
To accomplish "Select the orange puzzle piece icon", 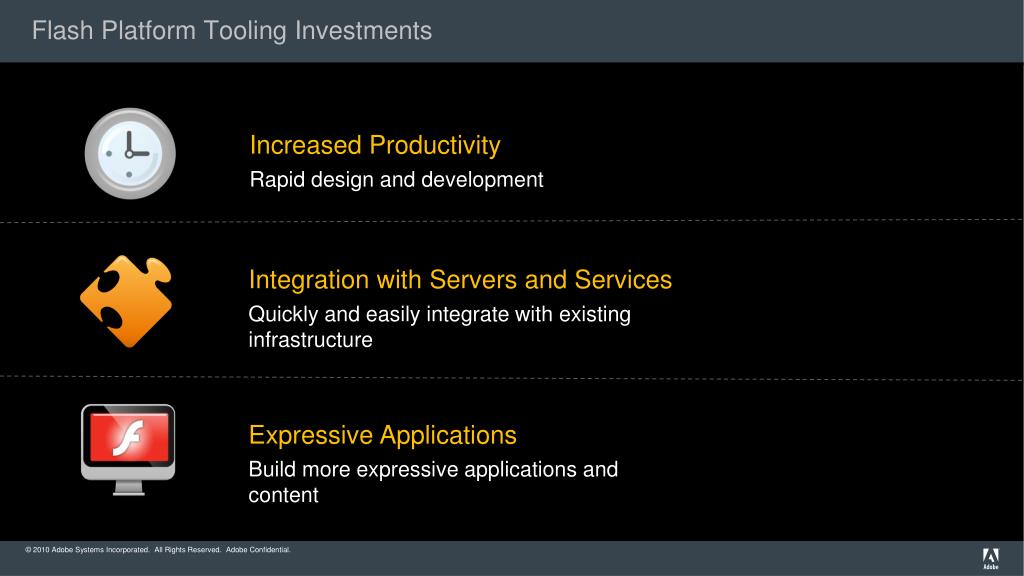I will coord(126,300).
